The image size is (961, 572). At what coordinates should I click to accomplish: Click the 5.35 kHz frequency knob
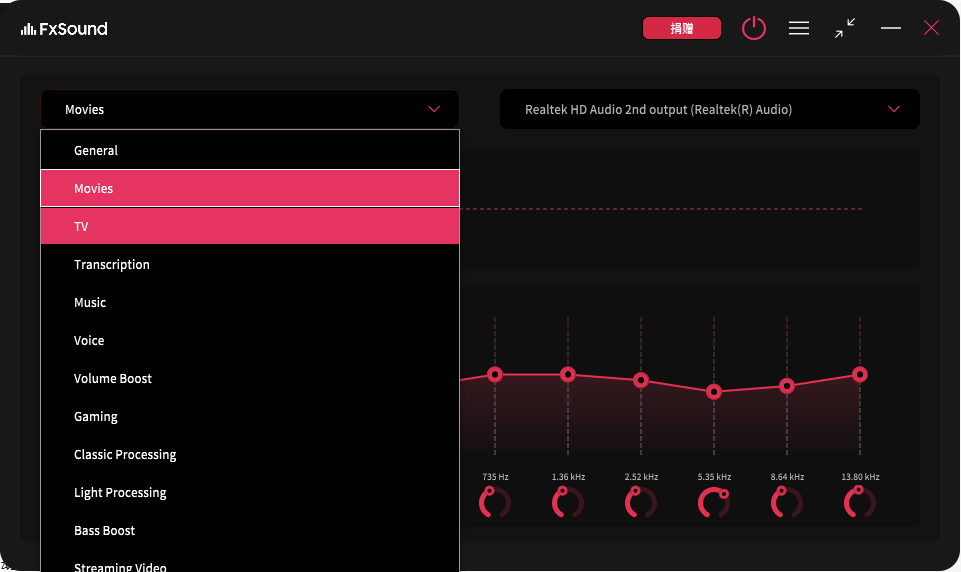point(713,502)
